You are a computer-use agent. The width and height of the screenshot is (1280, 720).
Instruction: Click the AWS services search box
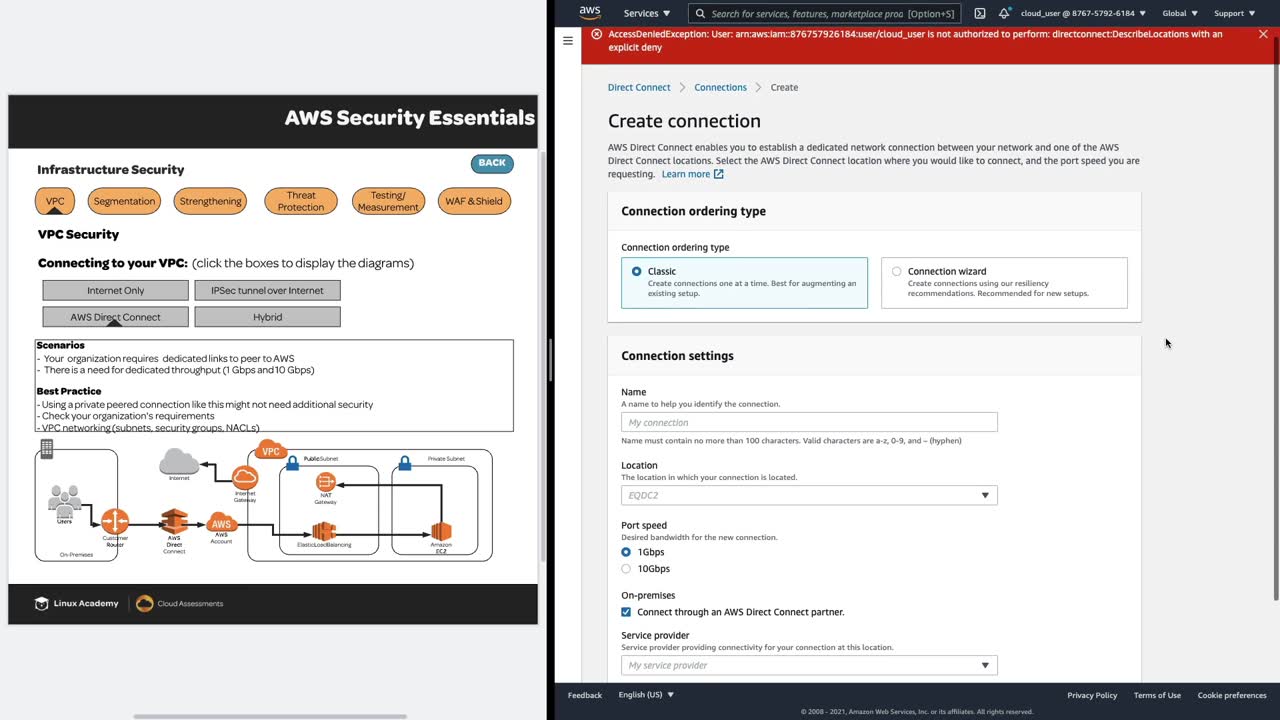pos(825,13)
